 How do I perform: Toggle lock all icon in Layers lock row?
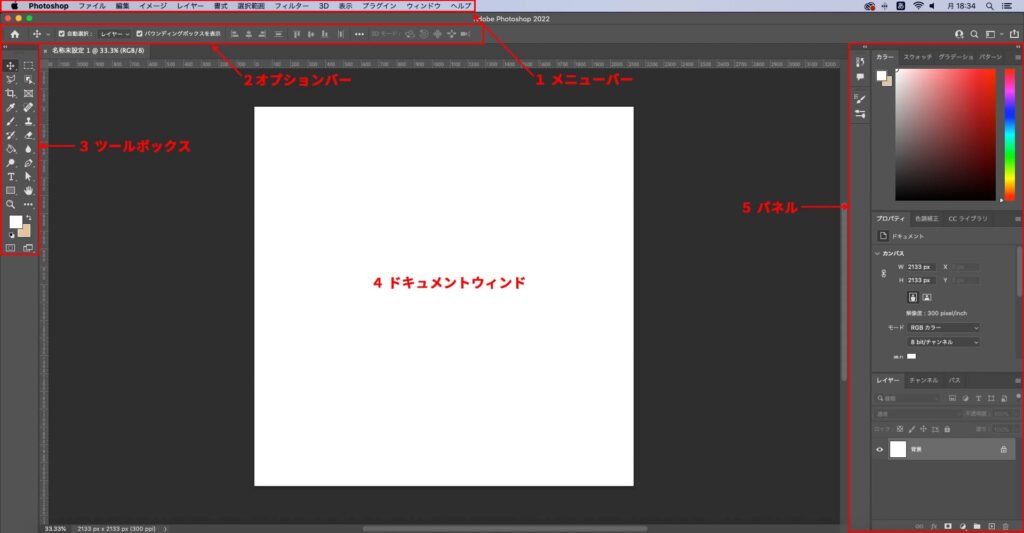(x=947, y=429)
